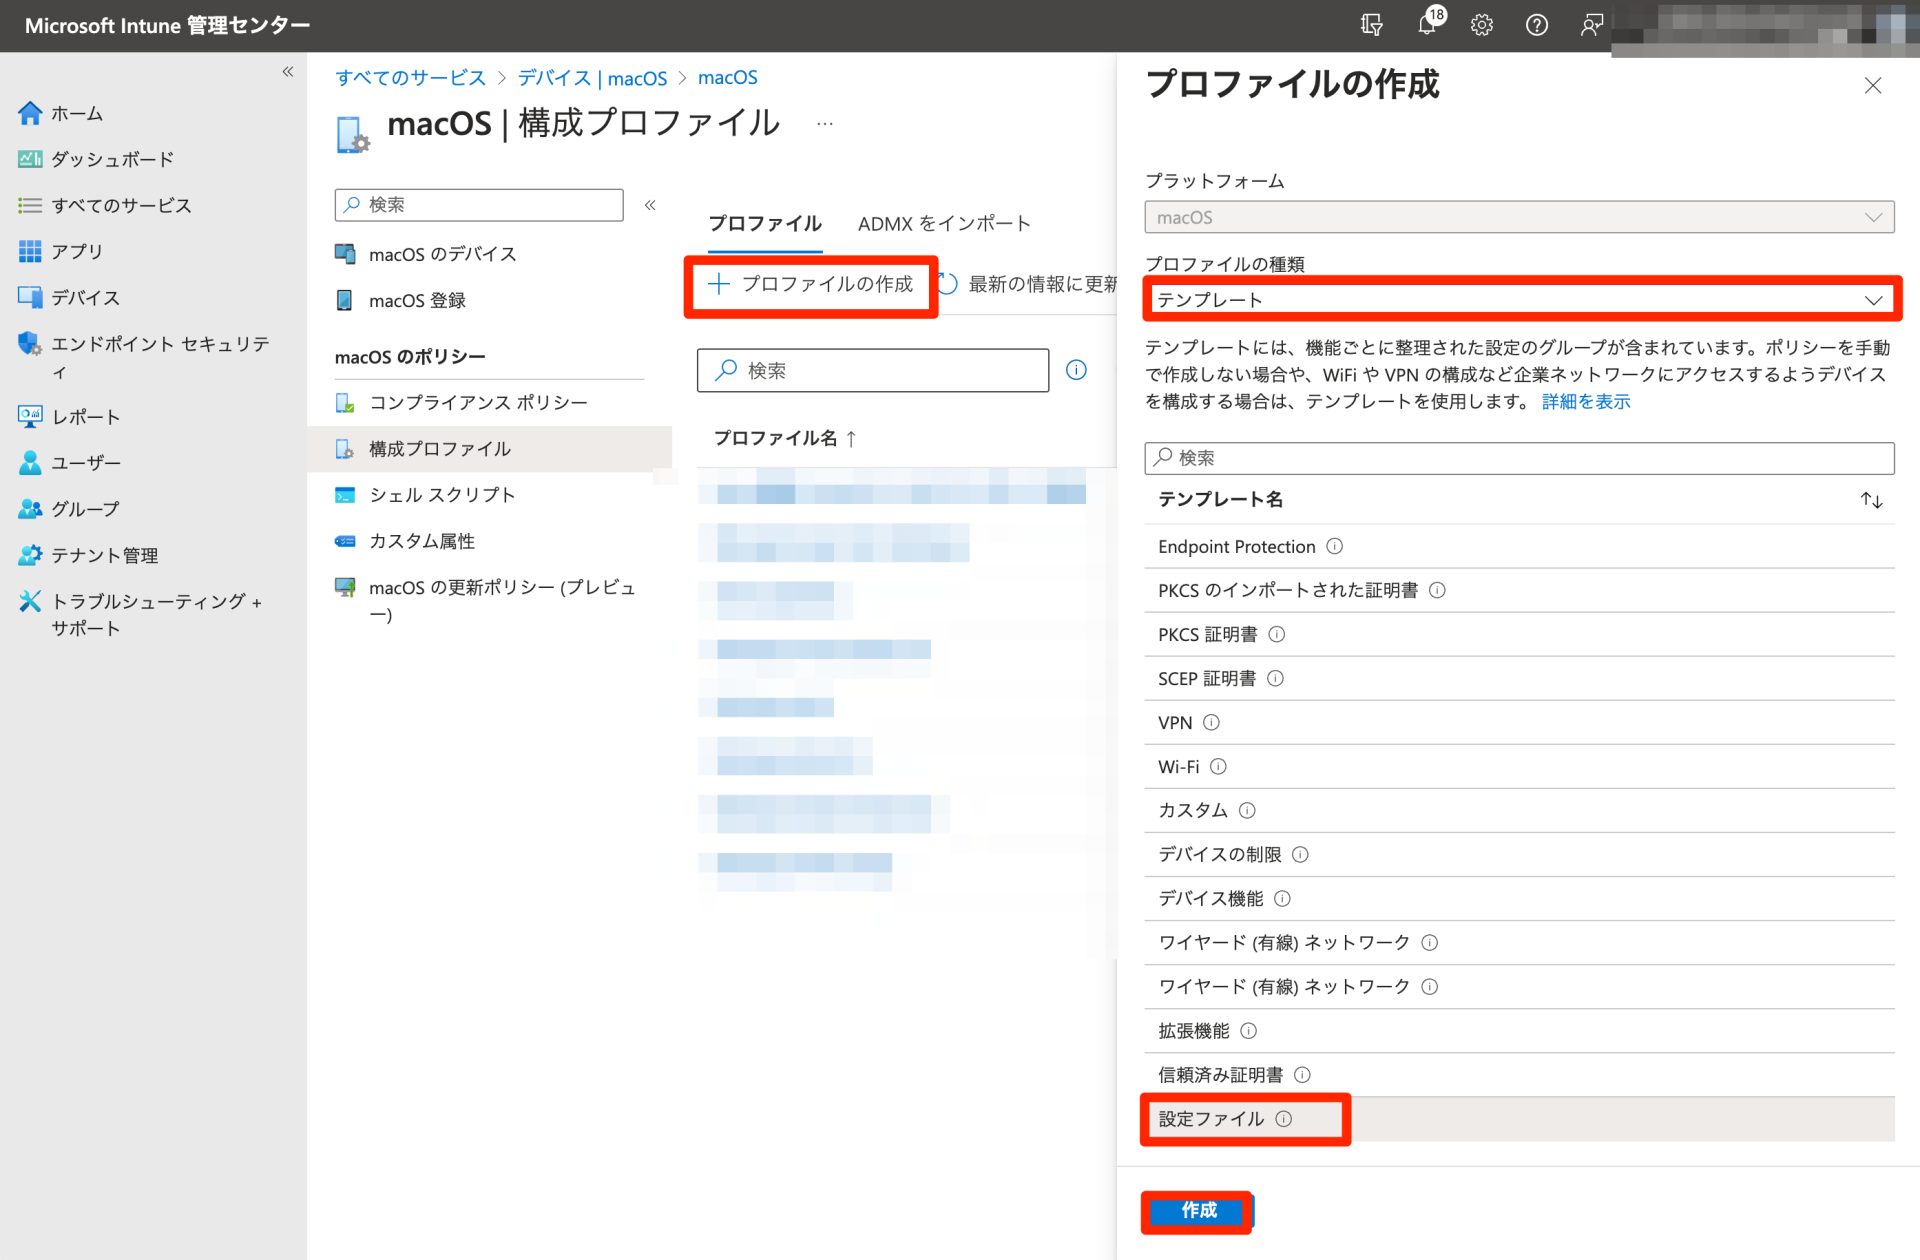The width and height of the screenshot is (1920, 1260).
Task: Click the 作成 button to create profile
Action: point(1197,1211)
